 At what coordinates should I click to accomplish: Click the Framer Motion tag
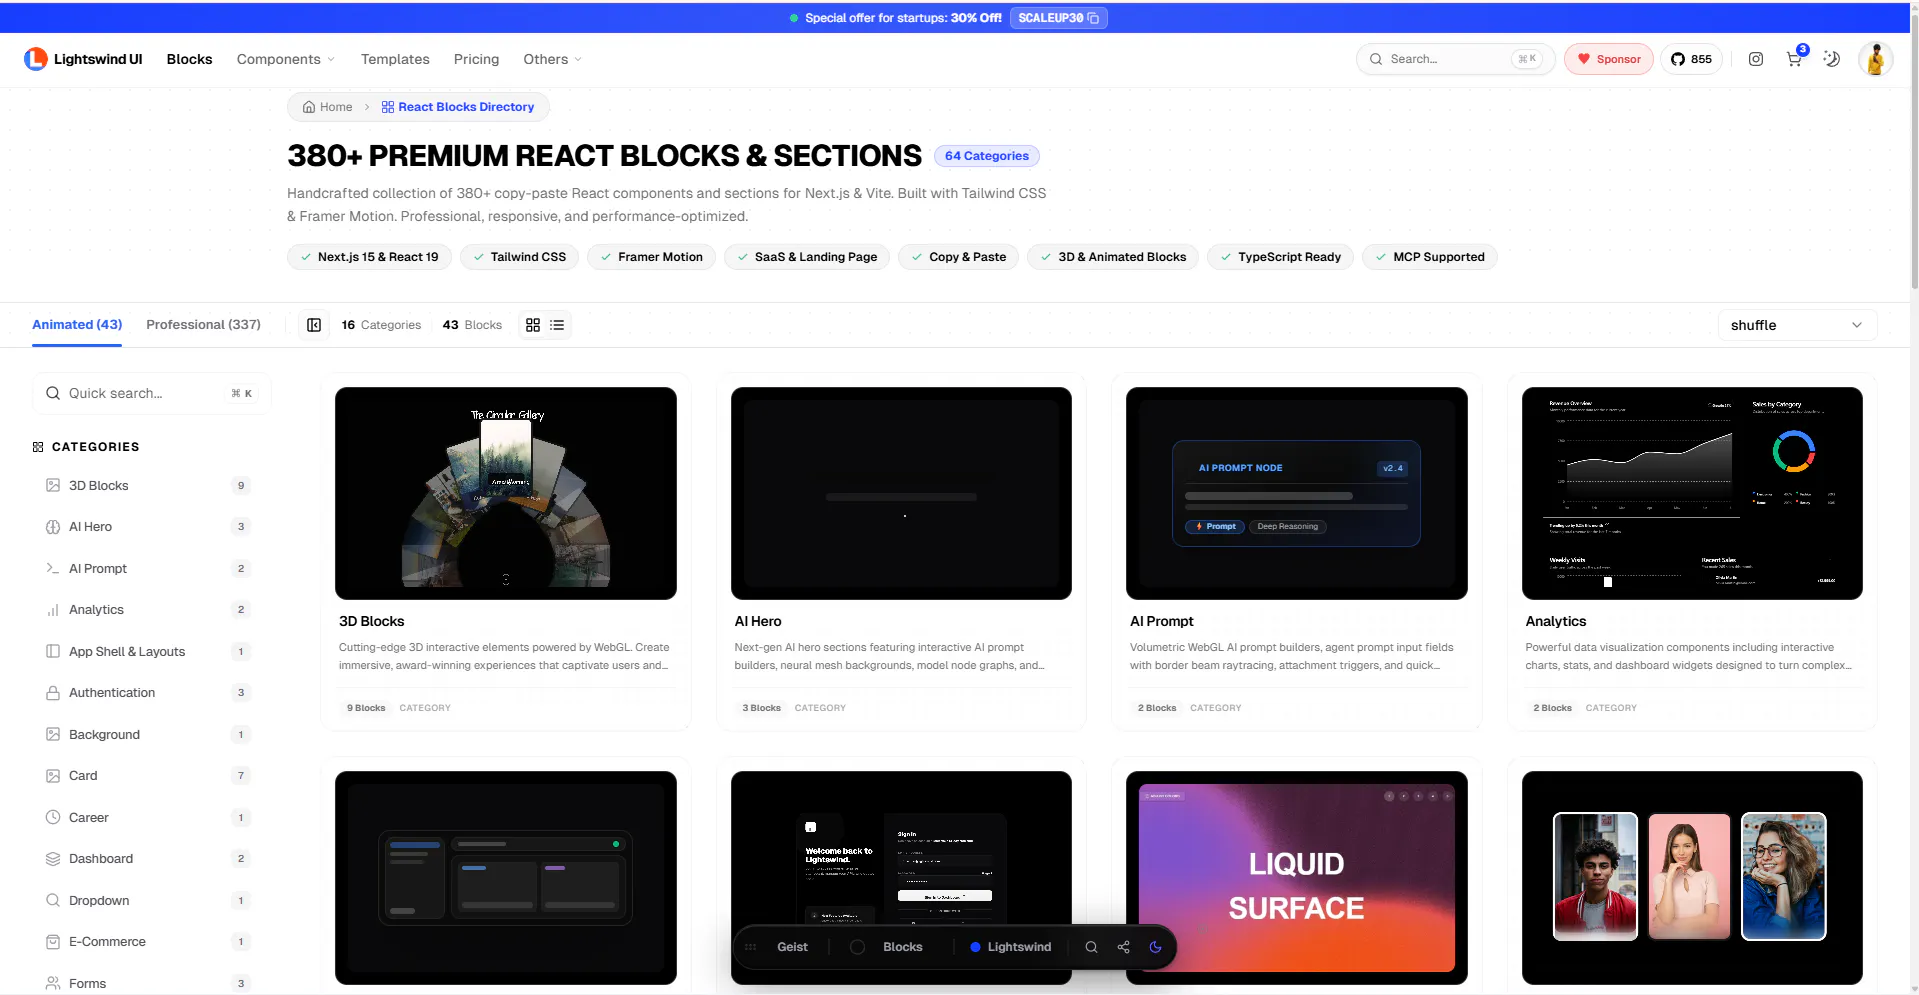(x=651, y=257)
